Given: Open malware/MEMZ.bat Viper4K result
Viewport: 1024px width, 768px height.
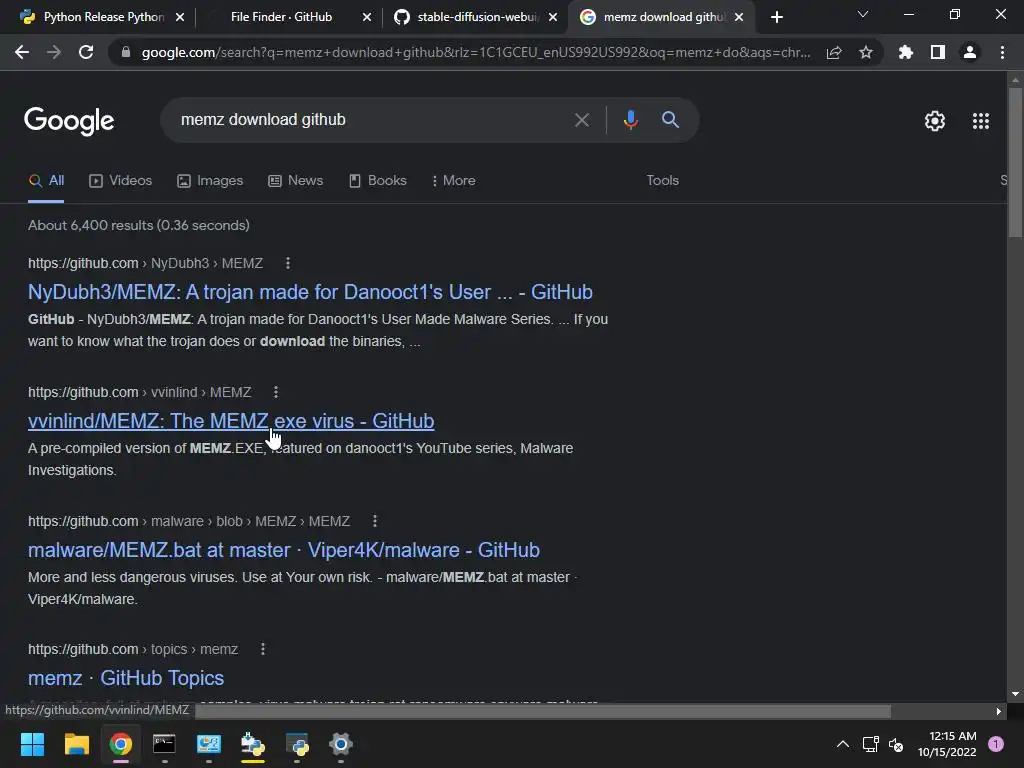Looking at the screenshot, I should (283, 550).
